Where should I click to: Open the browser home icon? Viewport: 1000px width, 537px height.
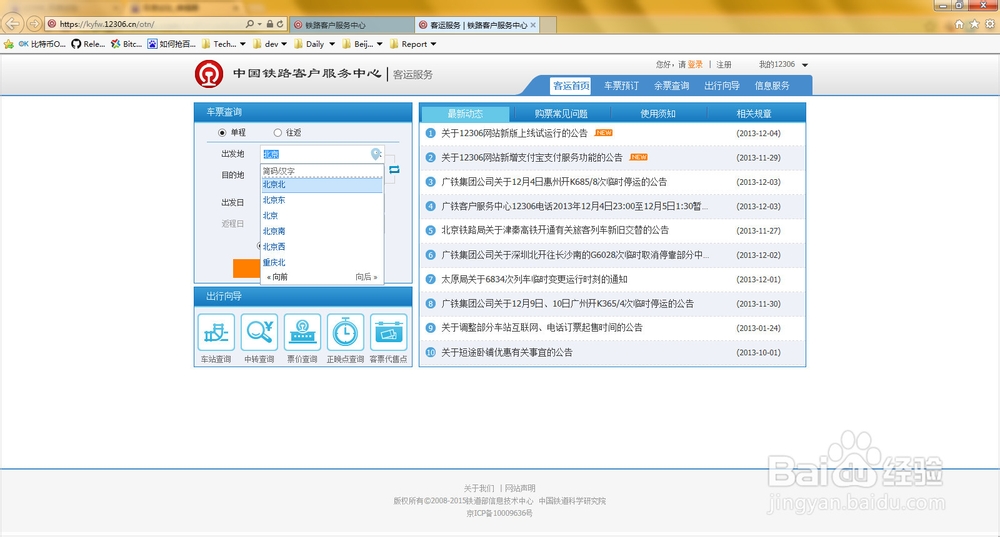pos(959,24)
